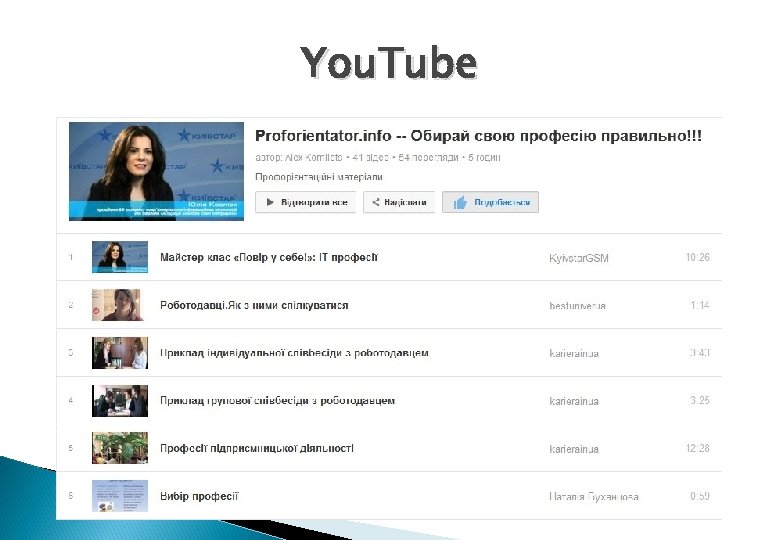Open channel 'bestunivertua' in second row
This screenshot has height=540, width=780.
click(x=577, y=306)
